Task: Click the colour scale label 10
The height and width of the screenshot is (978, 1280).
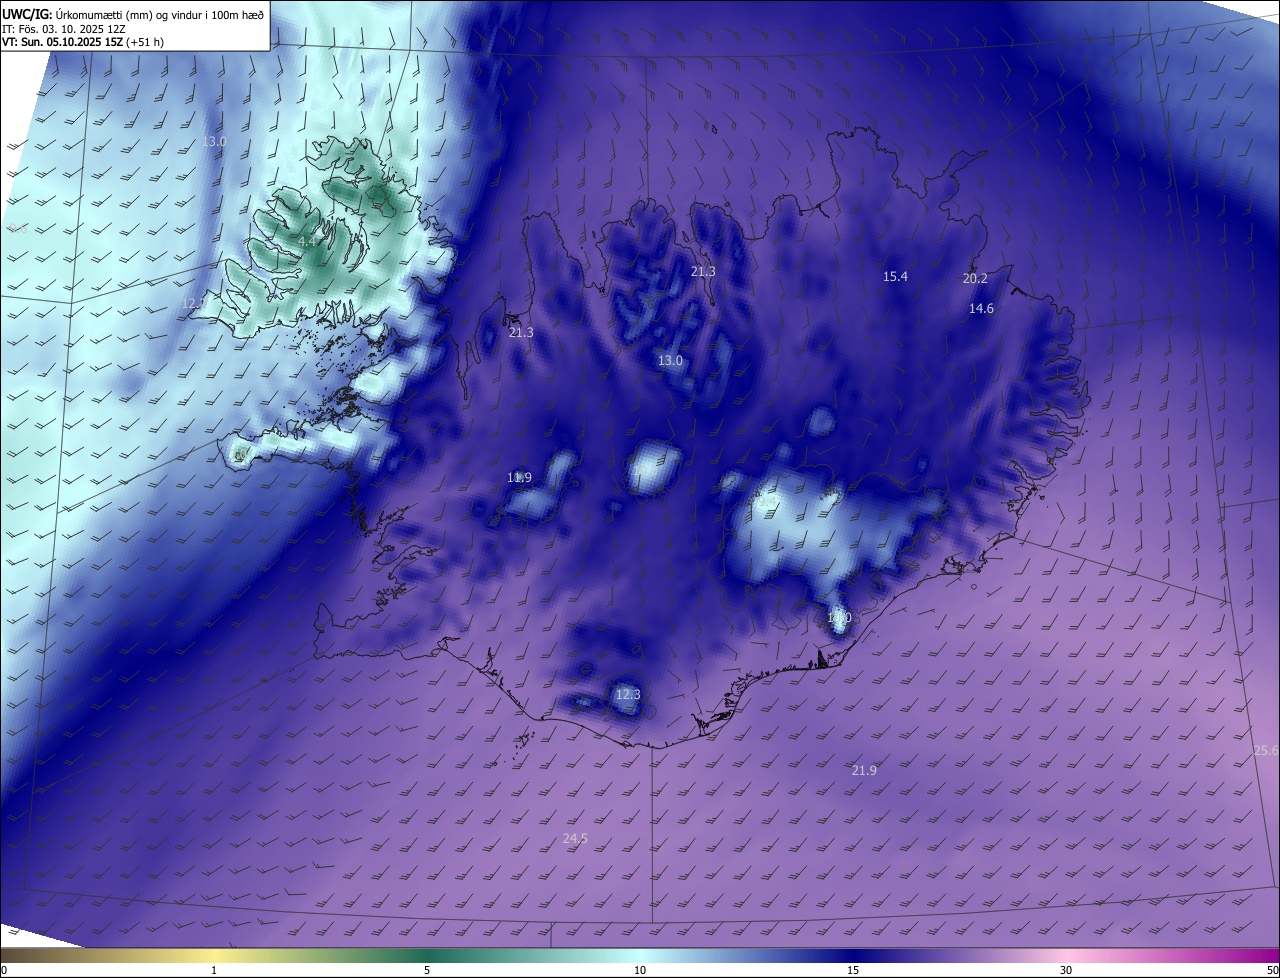Action: click(640, 970)
